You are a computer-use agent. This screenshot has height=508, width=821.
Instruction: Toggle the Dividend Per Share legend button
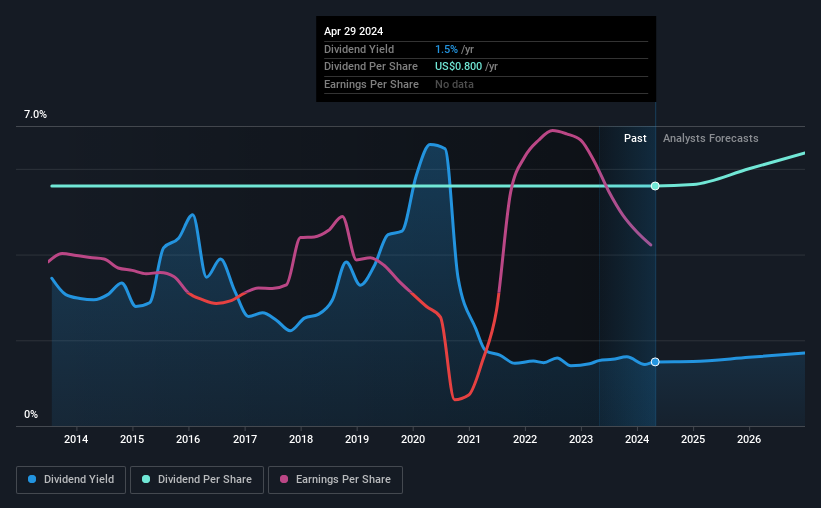click(x=197, y=480)
